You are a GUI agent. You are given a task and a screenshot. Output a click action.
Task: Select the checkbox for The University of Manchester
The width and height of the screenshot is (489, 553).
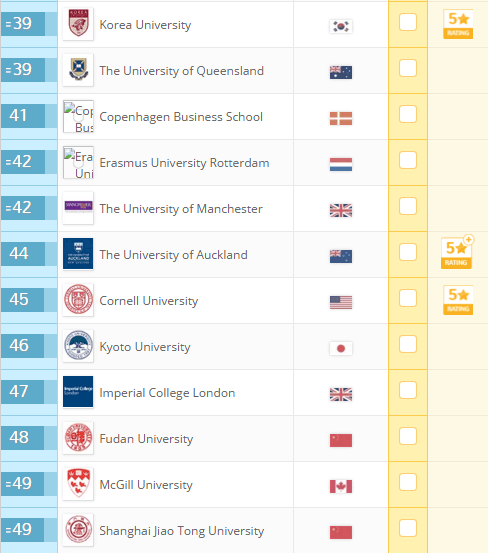(408, 206)
